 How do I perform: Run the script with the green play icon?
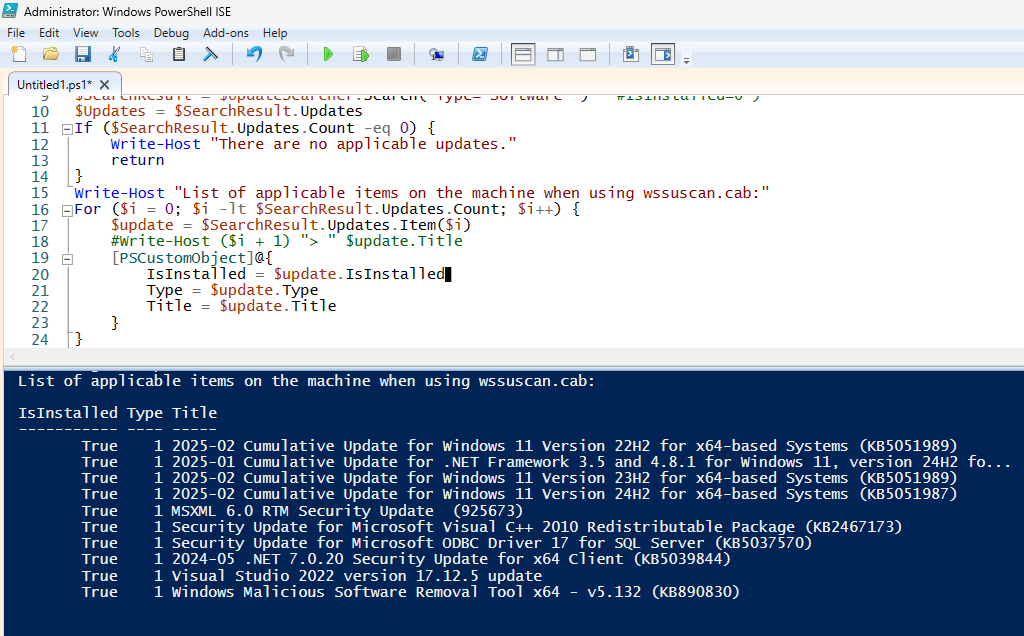(328, 54)
